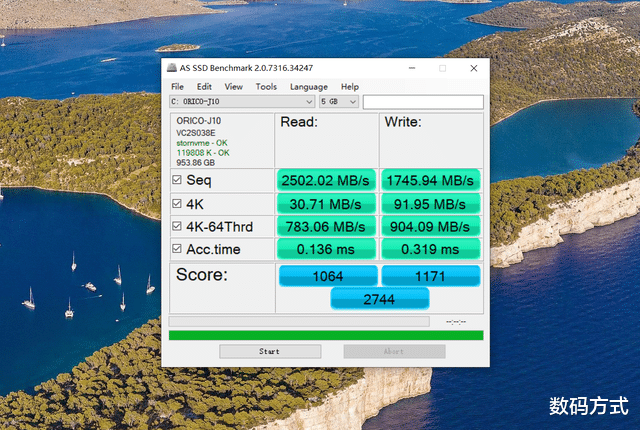Image resolution: width=640 pixels, height=430 pixels.
Task: Click the read score 1064
Action: pyautogui.click(x=328, y=276)
